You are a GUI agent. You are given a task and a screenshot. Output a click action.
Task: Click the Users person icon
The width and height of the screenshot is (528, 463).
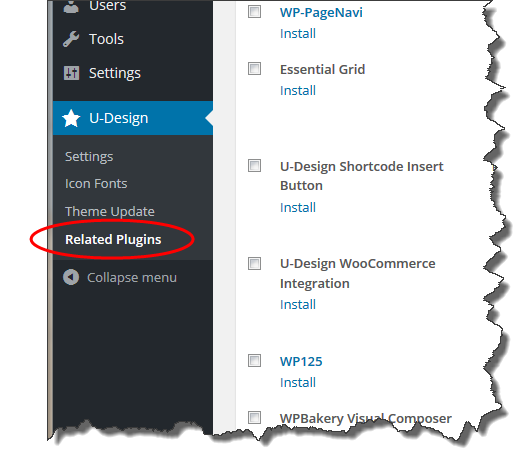(71, 6)
